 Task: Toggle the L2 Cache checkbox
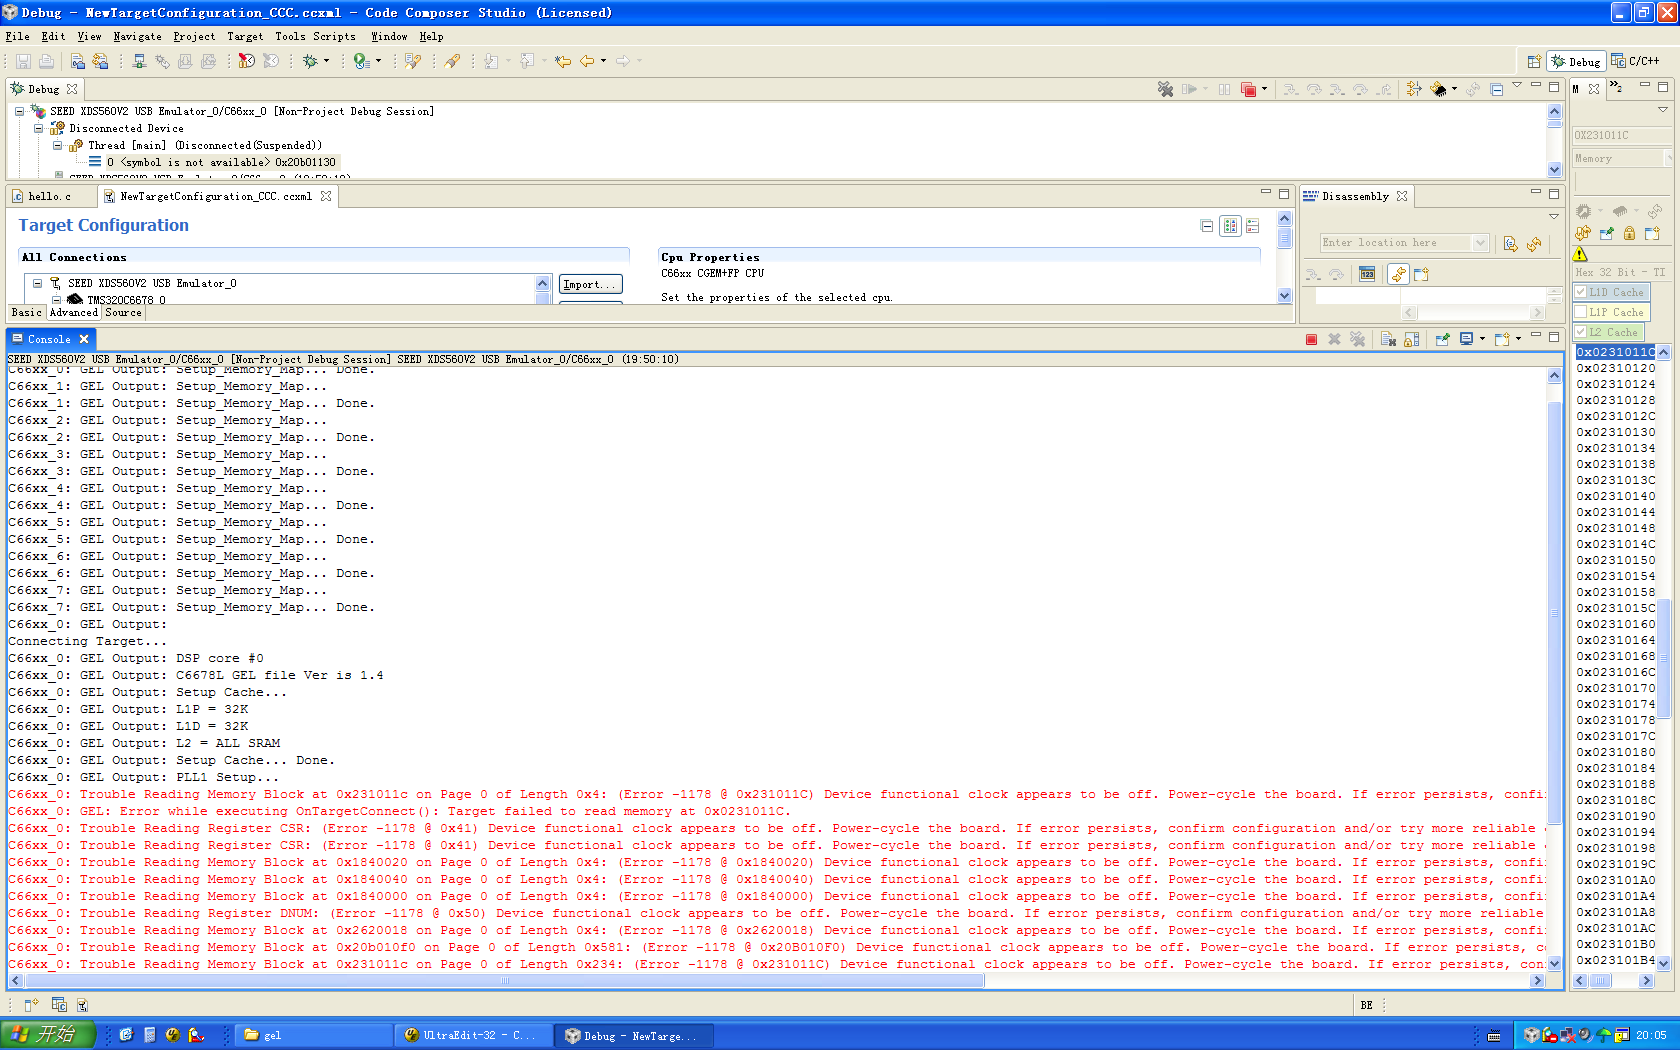pos(1581,332)
